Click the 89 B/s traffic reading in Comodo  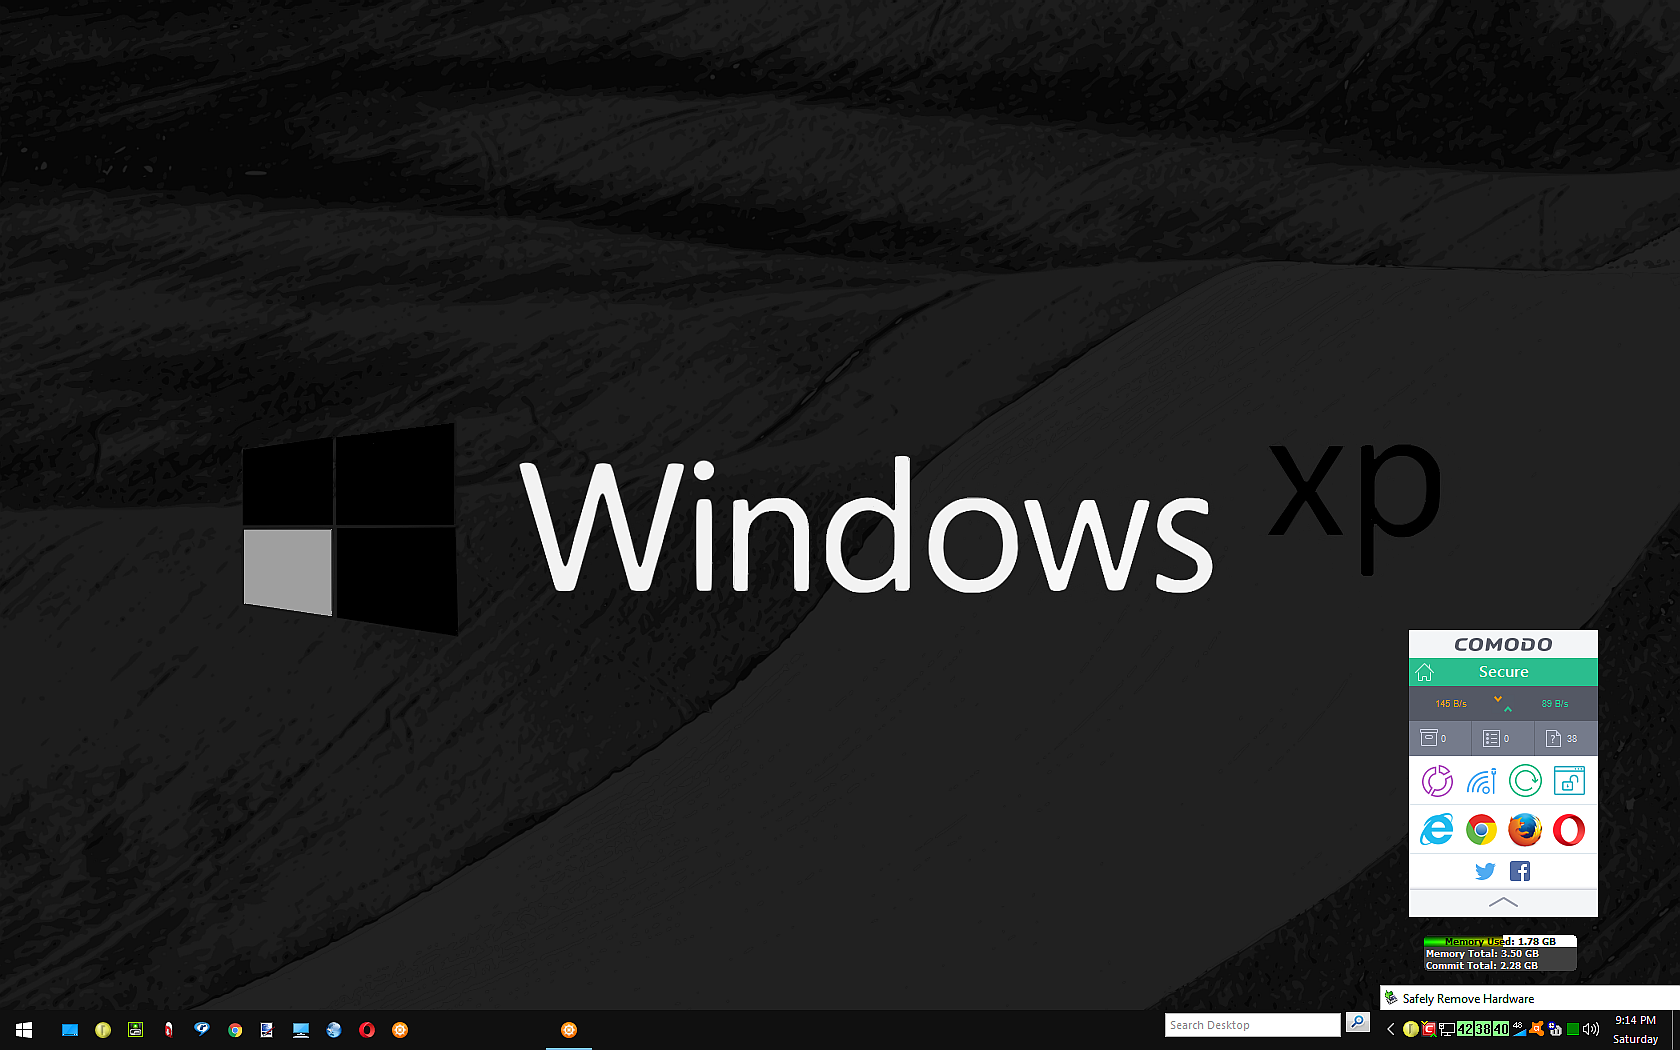[x=1555, y=704]
